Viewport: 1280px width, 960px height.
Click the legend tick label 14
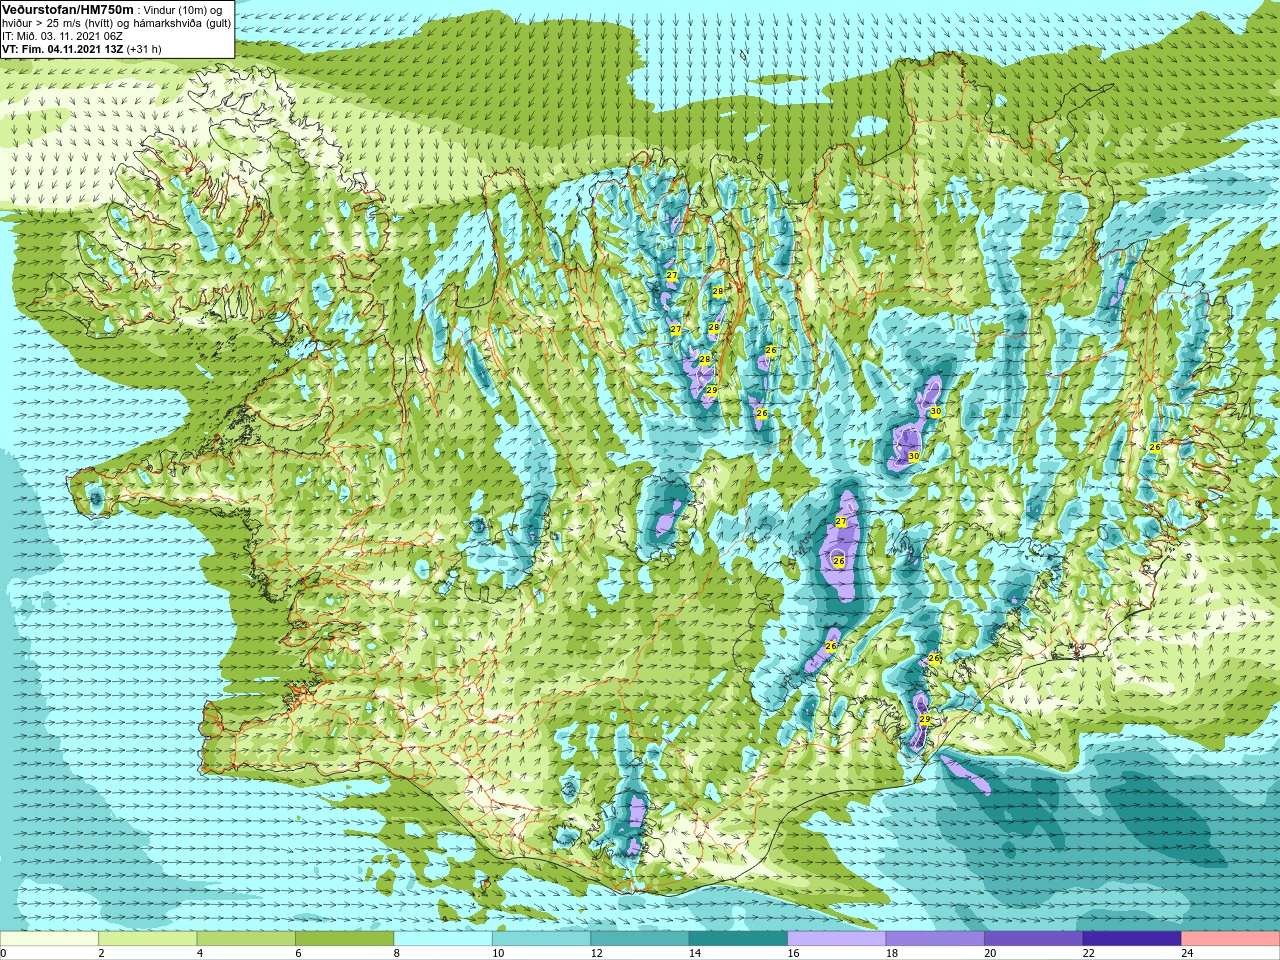coord(695,953)
